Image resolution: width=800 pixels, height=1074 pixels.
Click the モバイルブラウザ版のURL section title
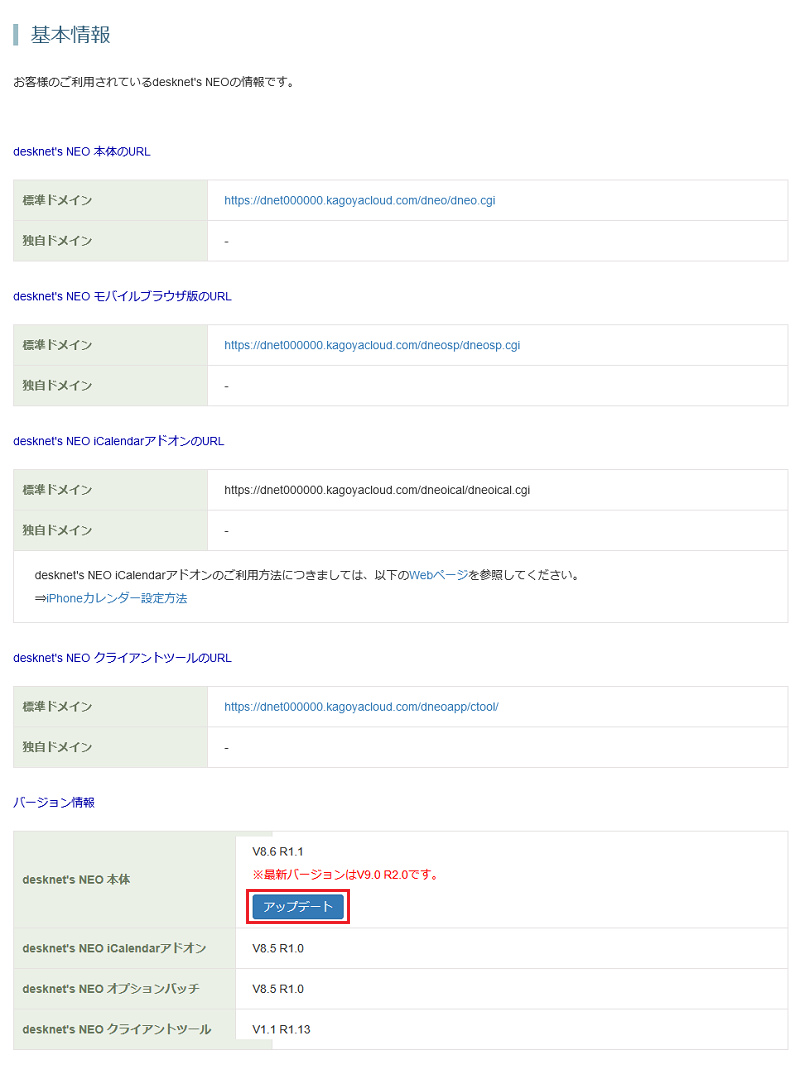122,297
